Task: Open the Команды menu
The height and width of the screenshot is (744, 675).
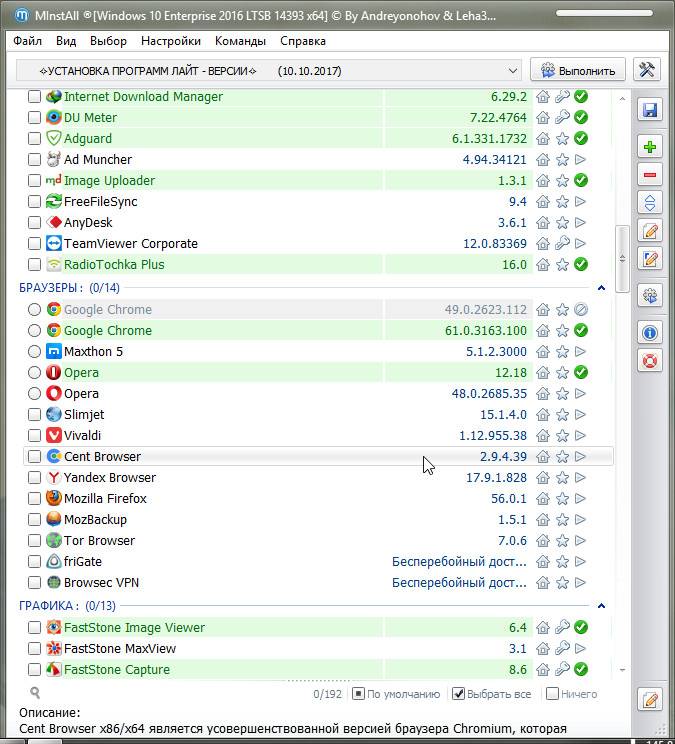Action: coord(240,41)
